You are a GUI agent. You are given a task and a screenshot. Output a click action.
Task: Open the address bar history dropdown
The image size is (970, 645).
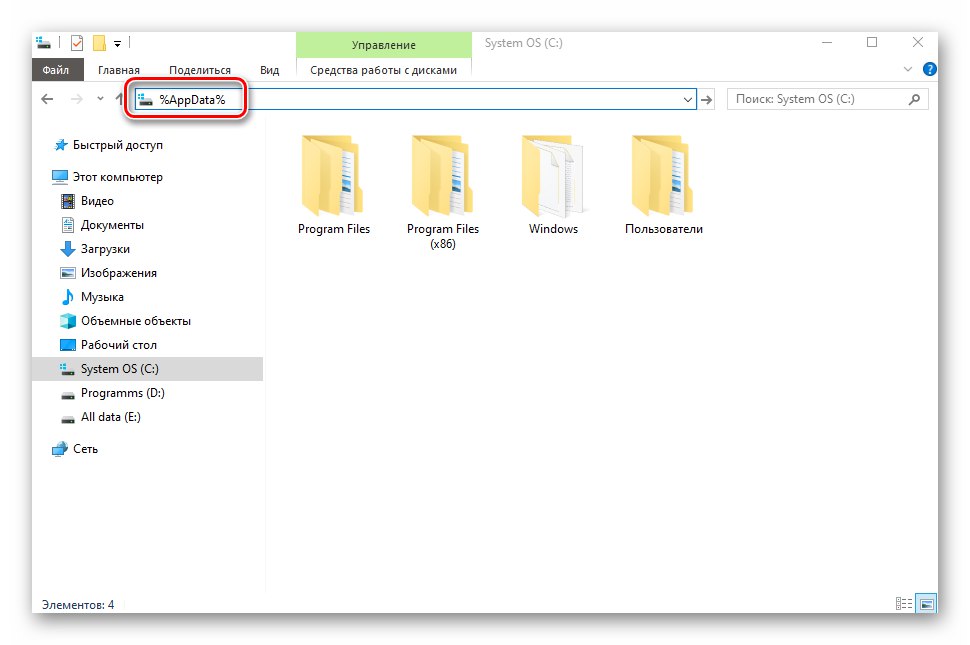[x=687, y=99]
